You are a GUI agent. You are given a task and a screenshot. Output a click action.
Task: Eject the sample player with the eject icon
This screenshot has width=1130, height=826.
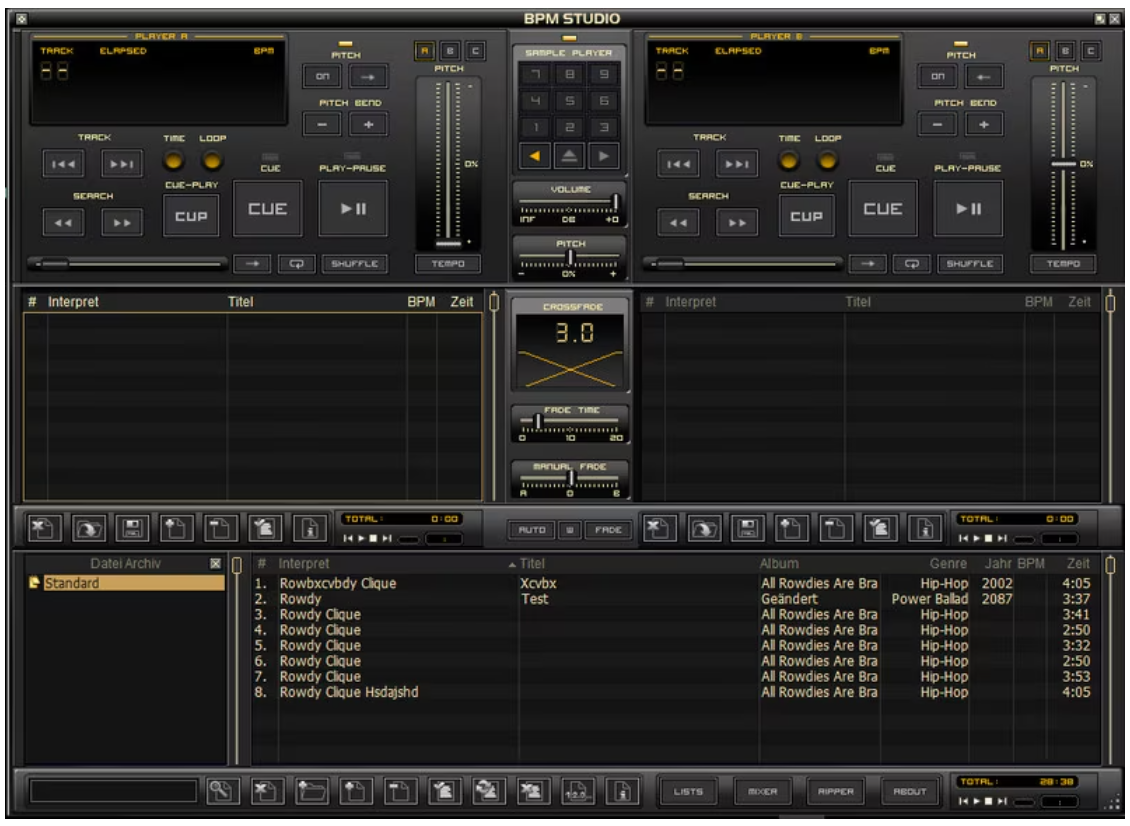(x=569, y=156)
